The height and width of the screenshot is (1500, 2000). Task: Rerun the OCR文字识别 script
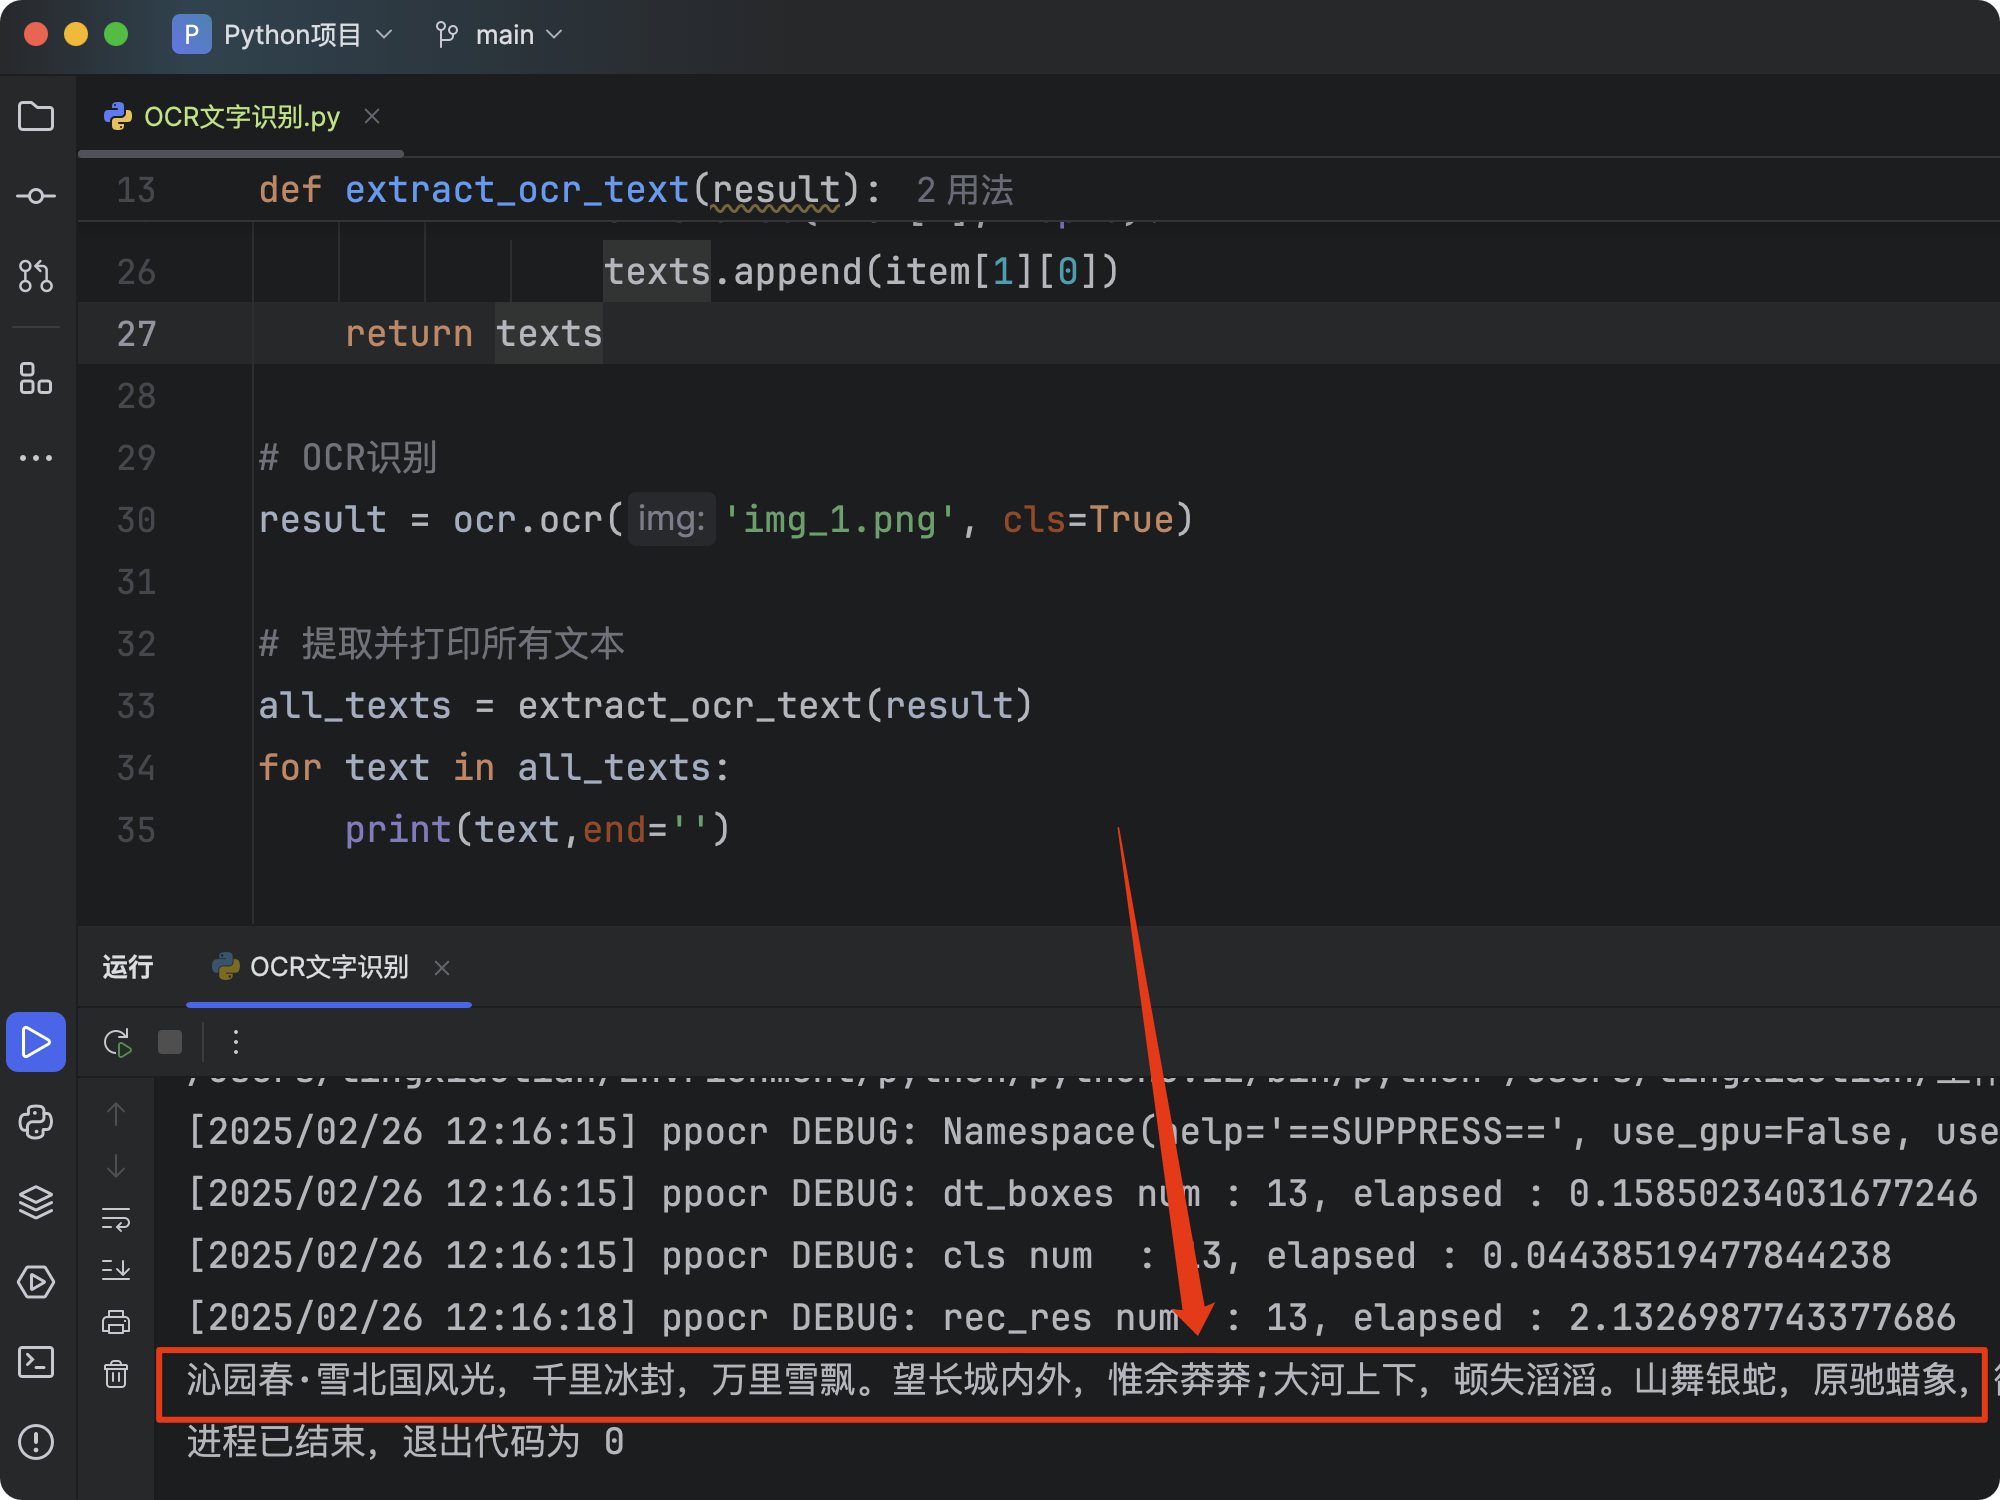(x=117, y=1043)
